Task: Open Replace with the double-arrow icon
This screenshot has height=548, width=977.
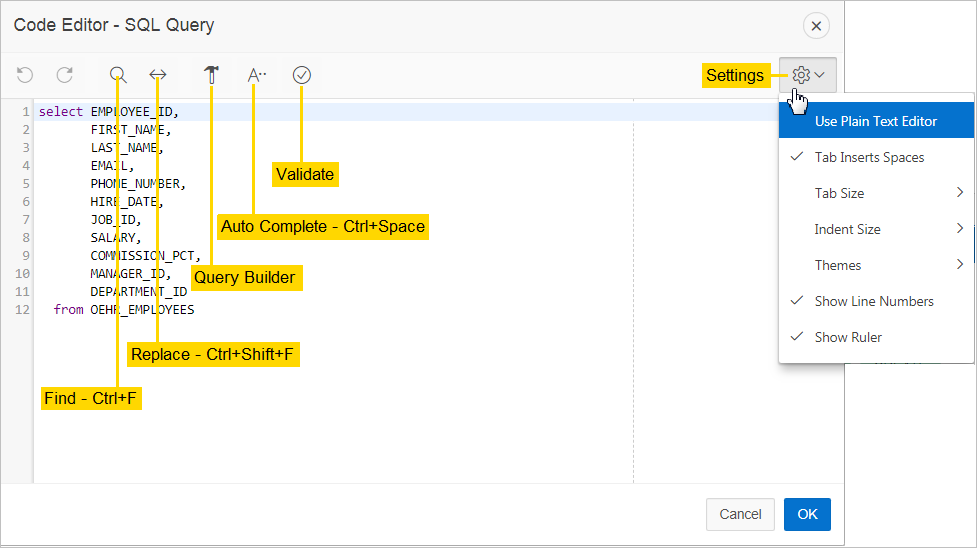Action: [x=158, y=75]
